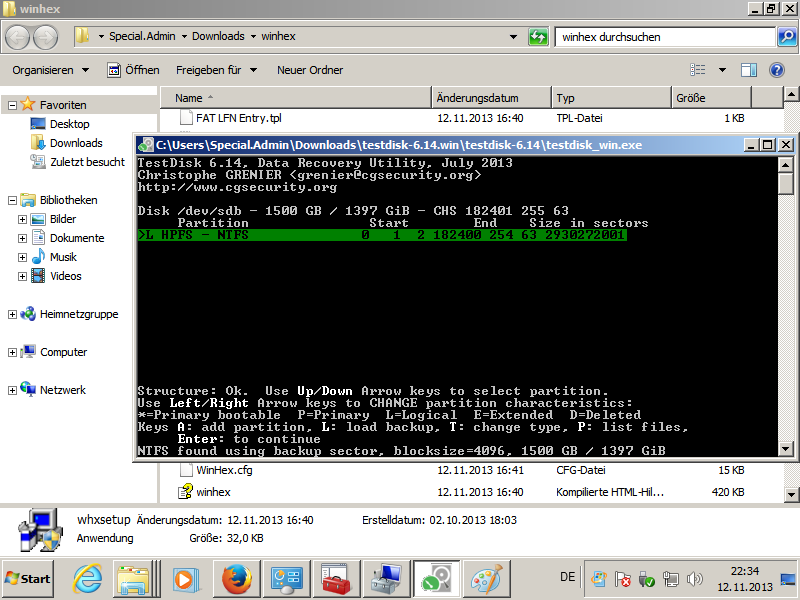Select the winhex help file
This screenshot has width=800, height=600.
(213, 492)
